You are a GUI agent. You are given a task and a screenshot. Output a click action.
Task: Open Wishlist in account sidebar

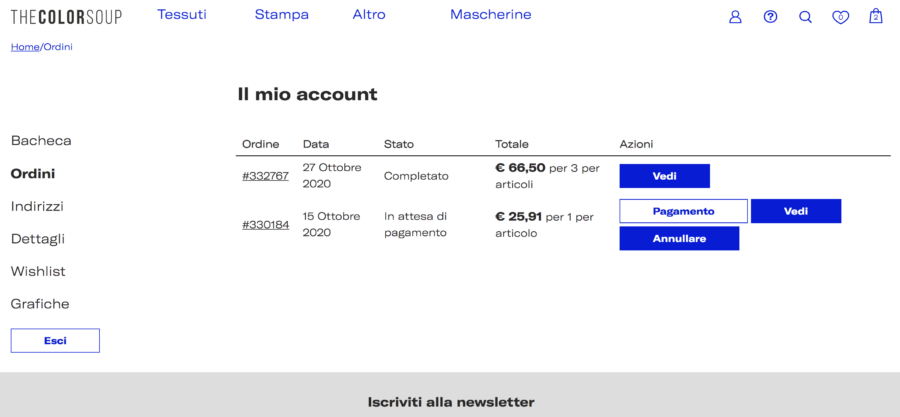coord(38,271)
